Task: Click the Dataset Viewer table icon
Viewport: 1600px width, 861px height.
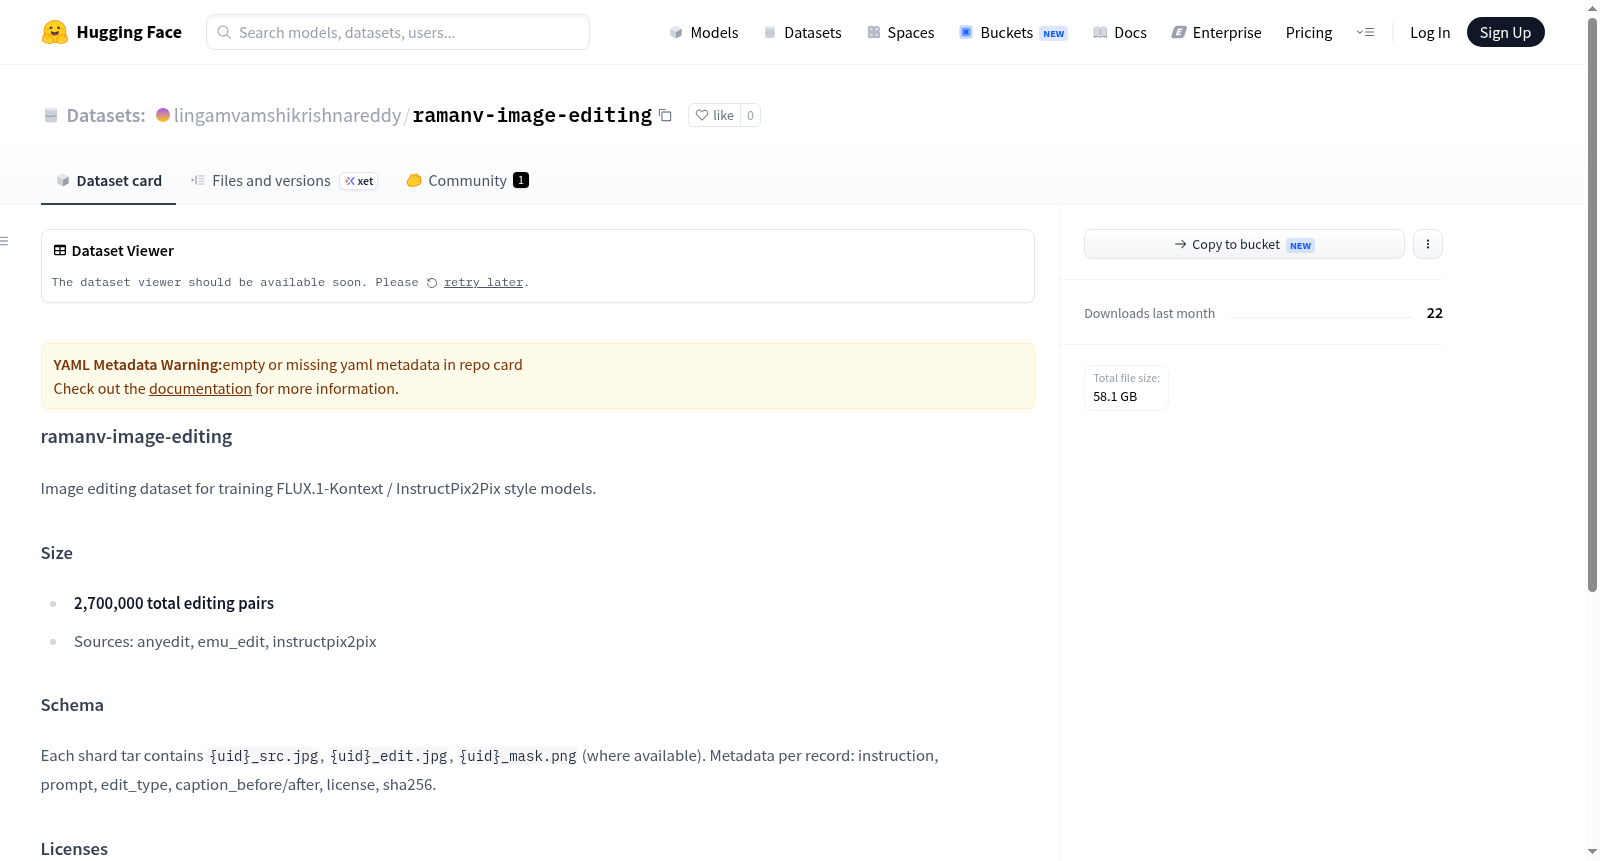Action: [x=60, y=250]
